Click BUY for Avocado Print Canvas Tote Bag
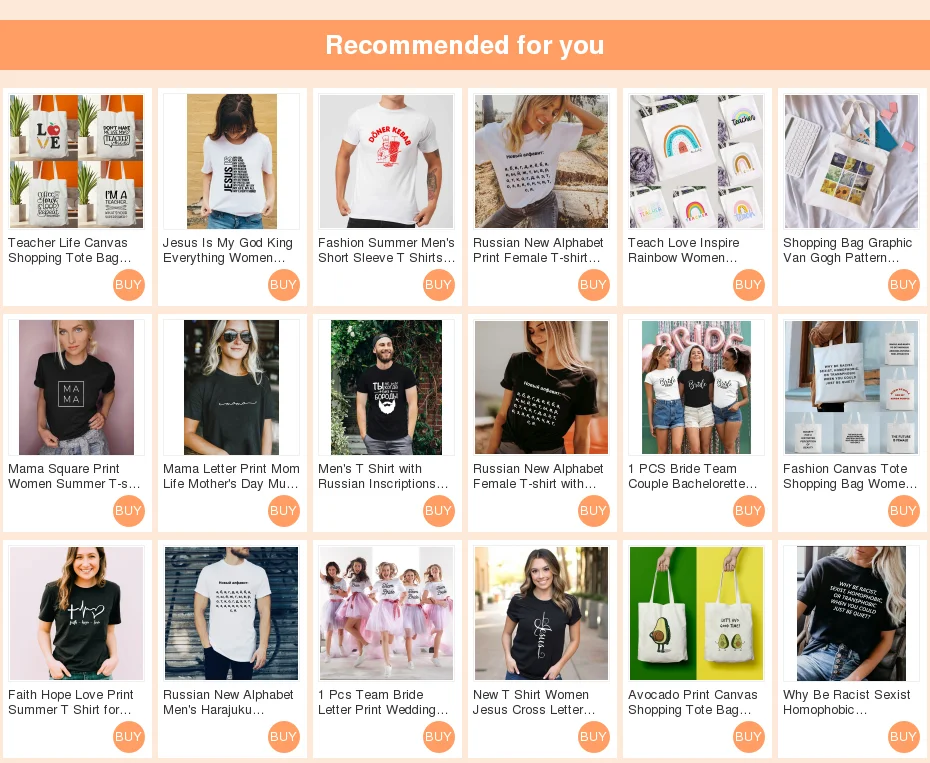The image size is (930, 763). click(x=749, y=737)
